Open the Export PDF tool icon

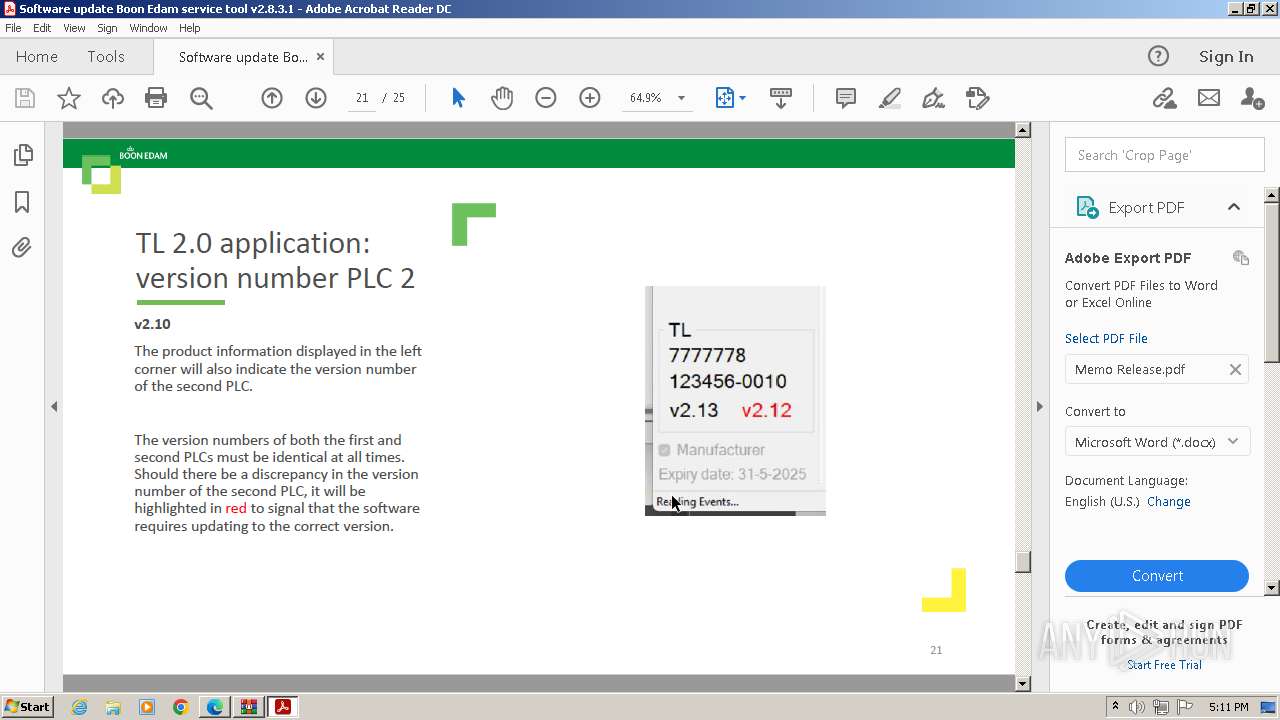click(1087, 207)
